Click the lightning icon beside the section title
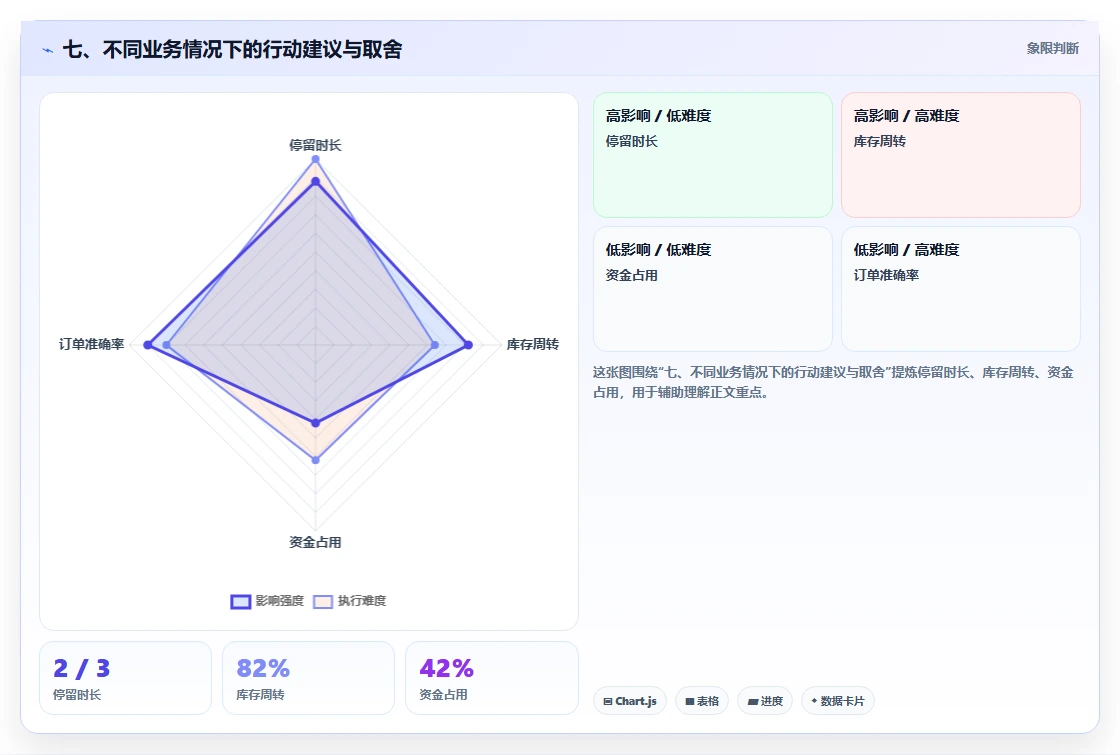The height and width of the screenshot is (755, 1120). click(x=48, y=50)
